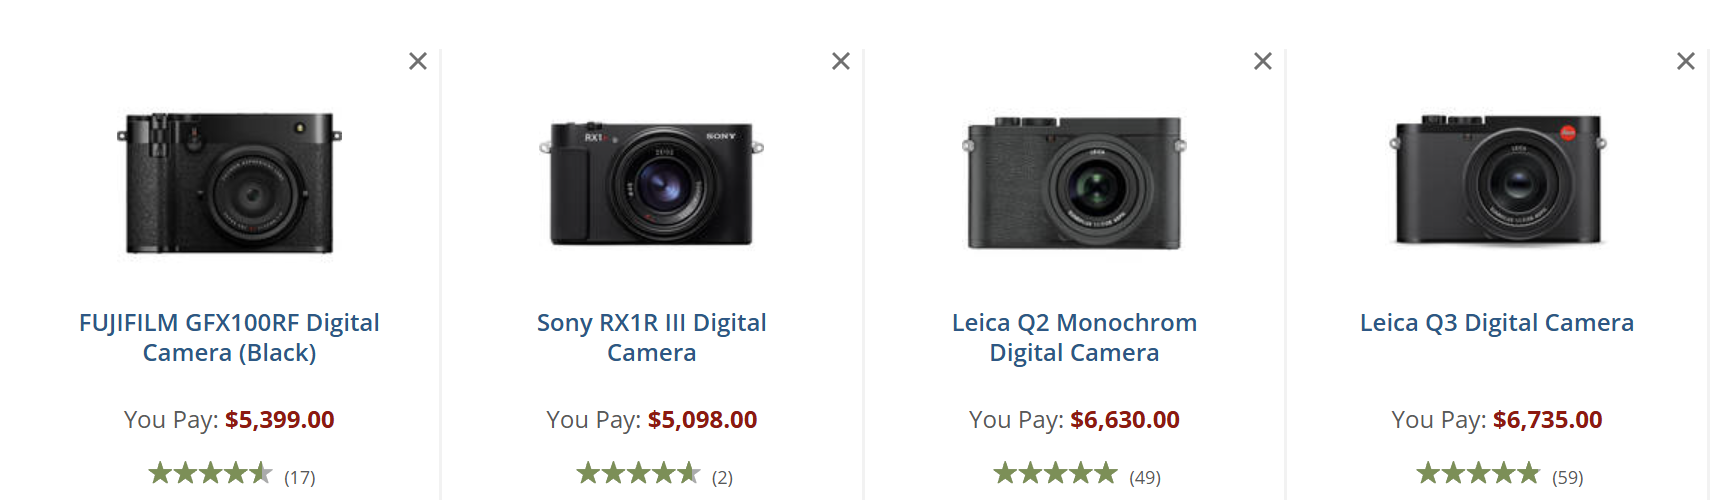Click the Leica Q2 Monochrom camera image
Image resolution: width=1733 pixels, height=500 pixels.
(1074, 183)
